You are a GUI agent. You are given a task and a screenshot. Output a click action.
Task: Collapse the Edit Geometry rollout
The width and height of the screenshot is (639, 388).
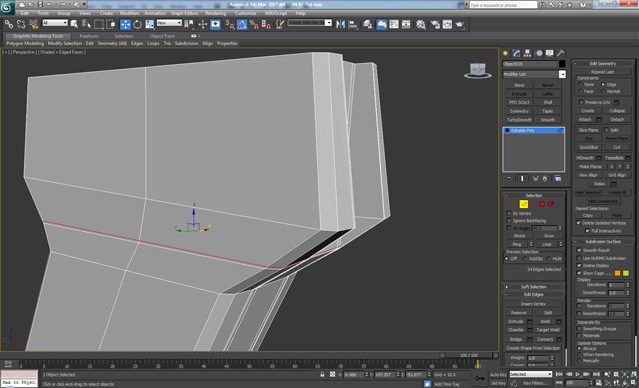coord(603,64)
